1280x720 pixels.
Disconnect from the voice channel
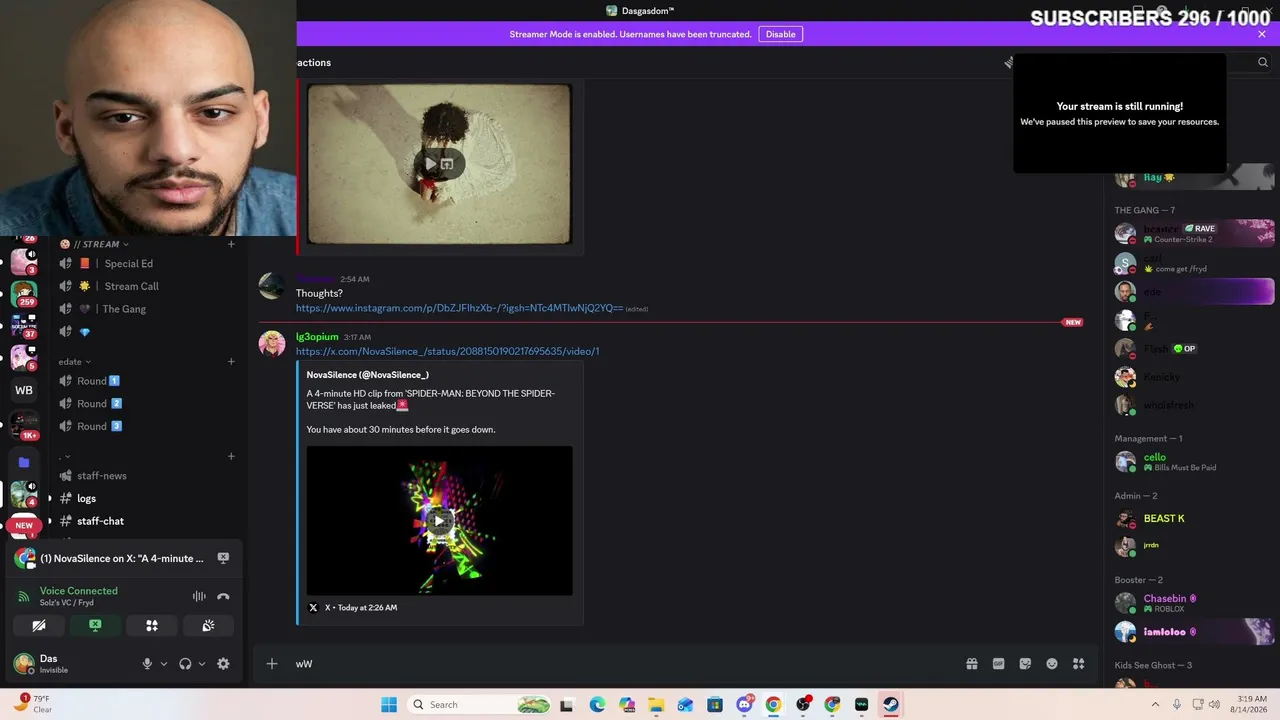point(223,597)
